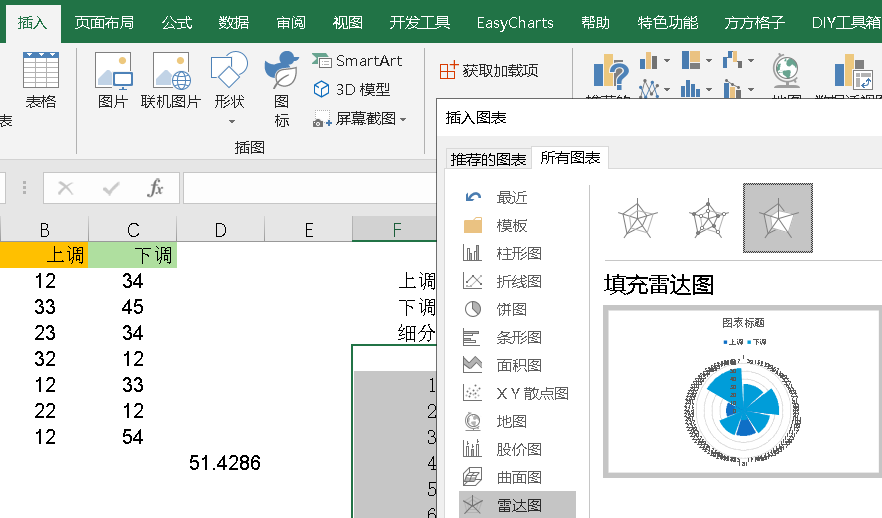Choose 柱形图 column chart category
The width and height of the screenshot is (882, 518).
click(x=518, y=254)
